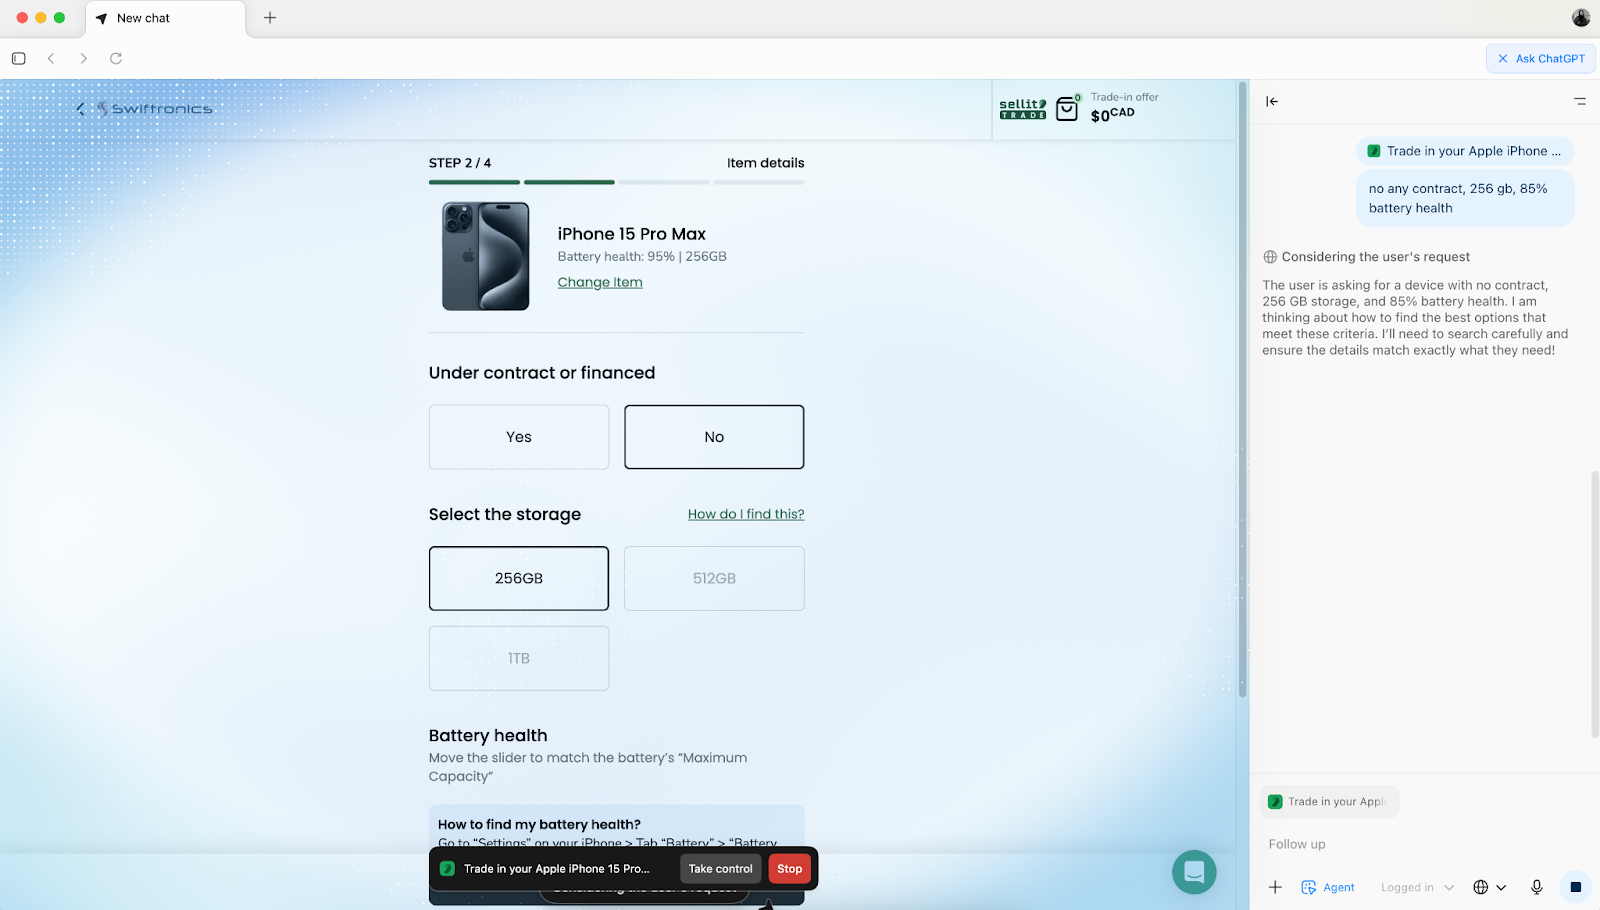Viewport: 1600px width, 910px height.
Task: Select the 512GB storage option
Action: pyautogui.click(x=714, y=578)
